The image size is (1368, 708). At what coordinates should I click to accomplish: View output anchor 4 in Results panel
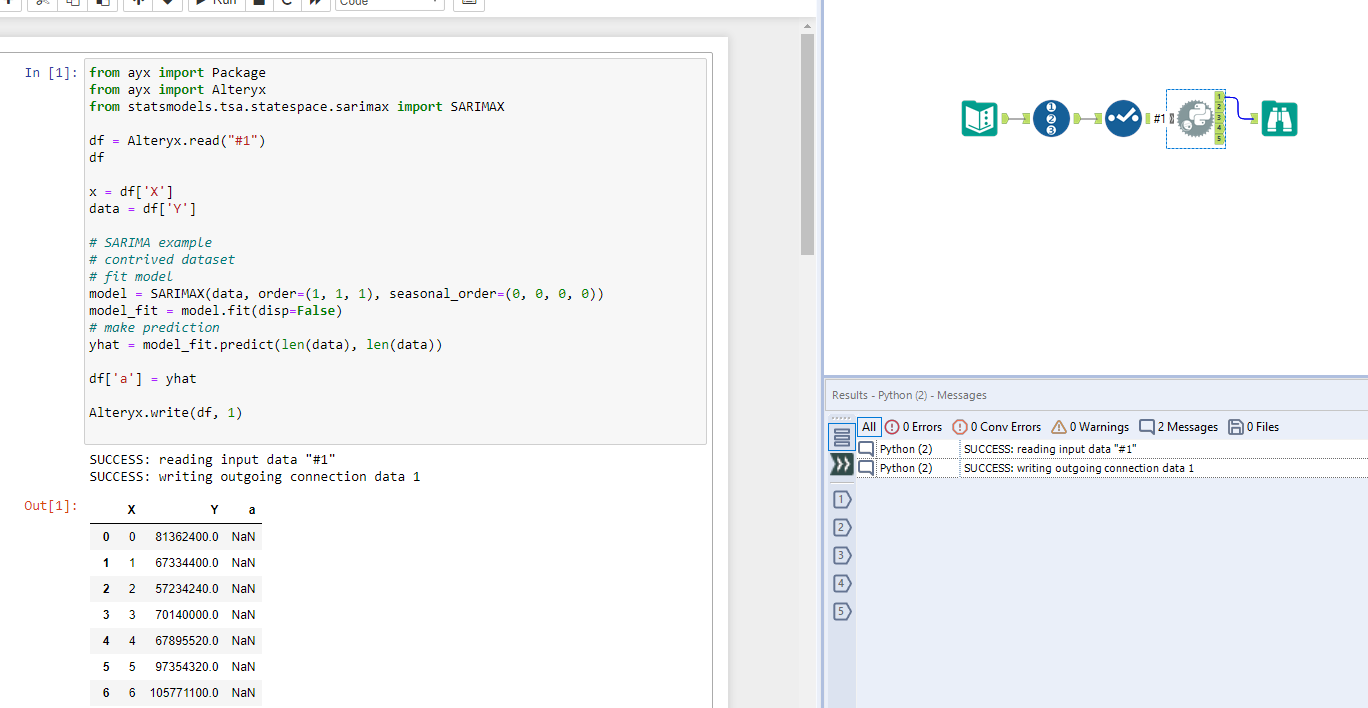click(x=842, y=583)
